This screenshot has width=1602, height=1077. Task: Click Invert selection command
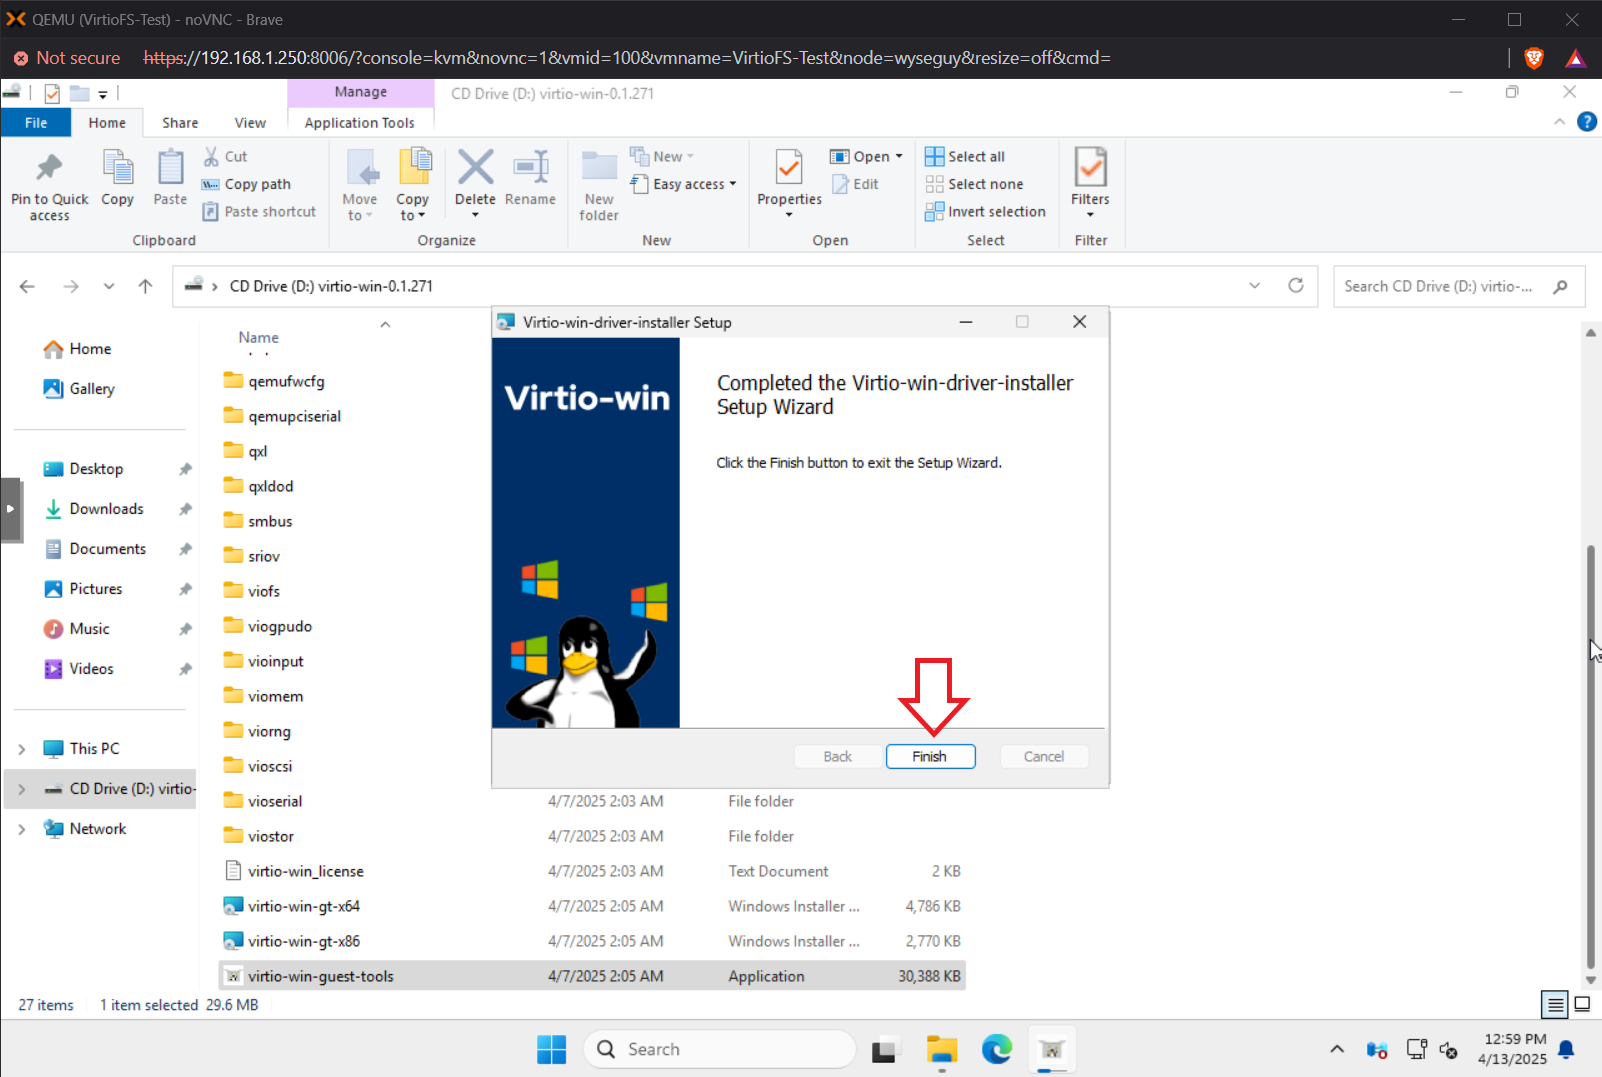coord(986,211)
